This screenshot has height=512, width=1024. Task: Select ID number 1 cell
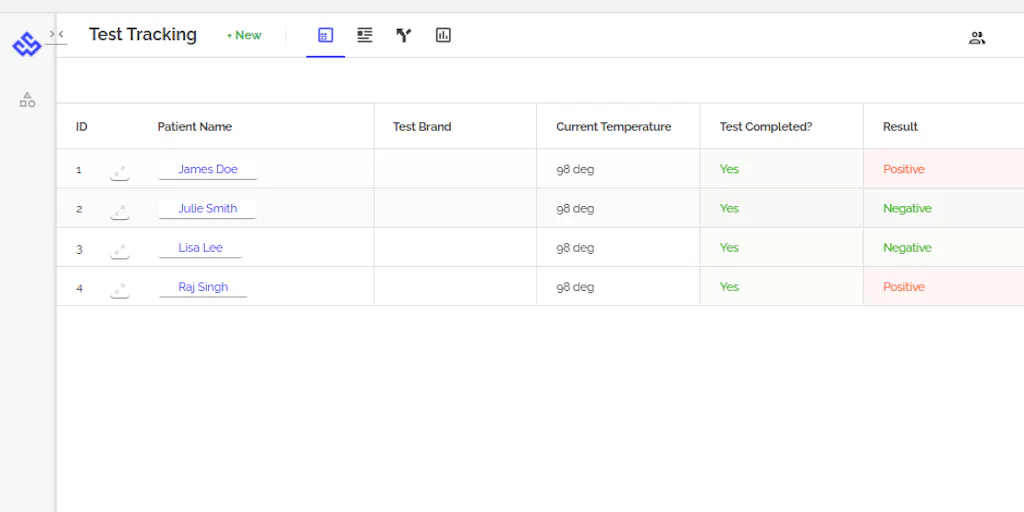pyautogui.click(x=79, y=170)
